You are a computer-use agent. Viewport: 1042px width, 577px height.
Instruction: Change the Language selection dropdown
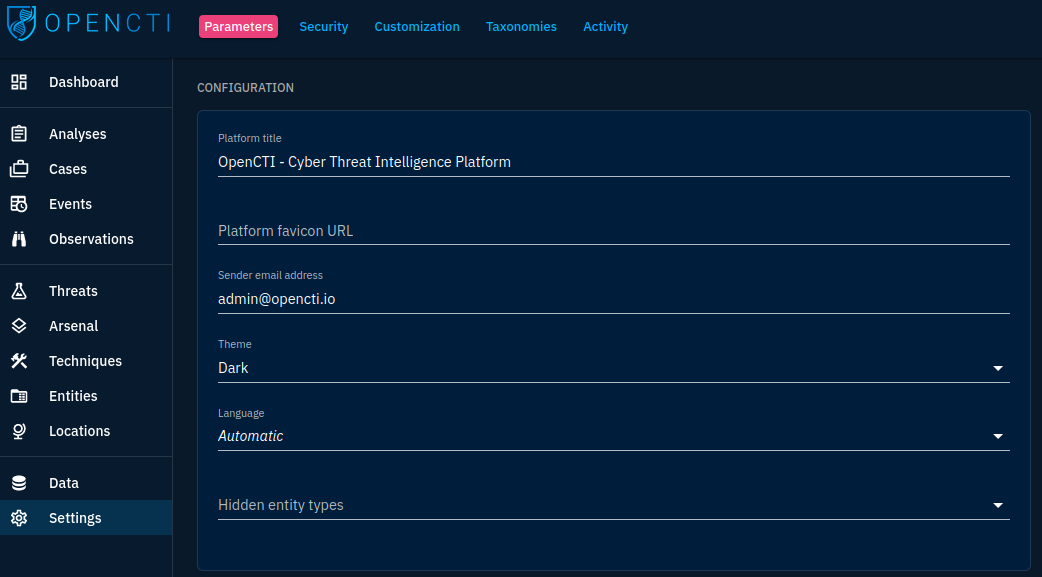pos(997,436)
